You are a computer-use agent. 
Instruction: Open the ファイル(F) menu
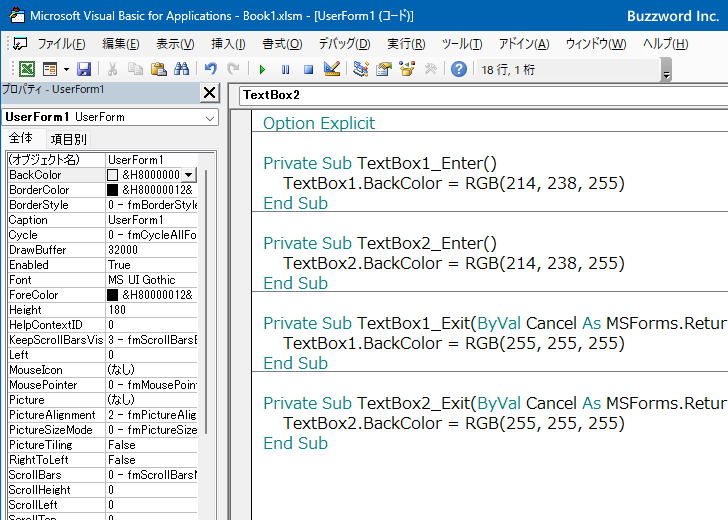click(x=61, y=44)
